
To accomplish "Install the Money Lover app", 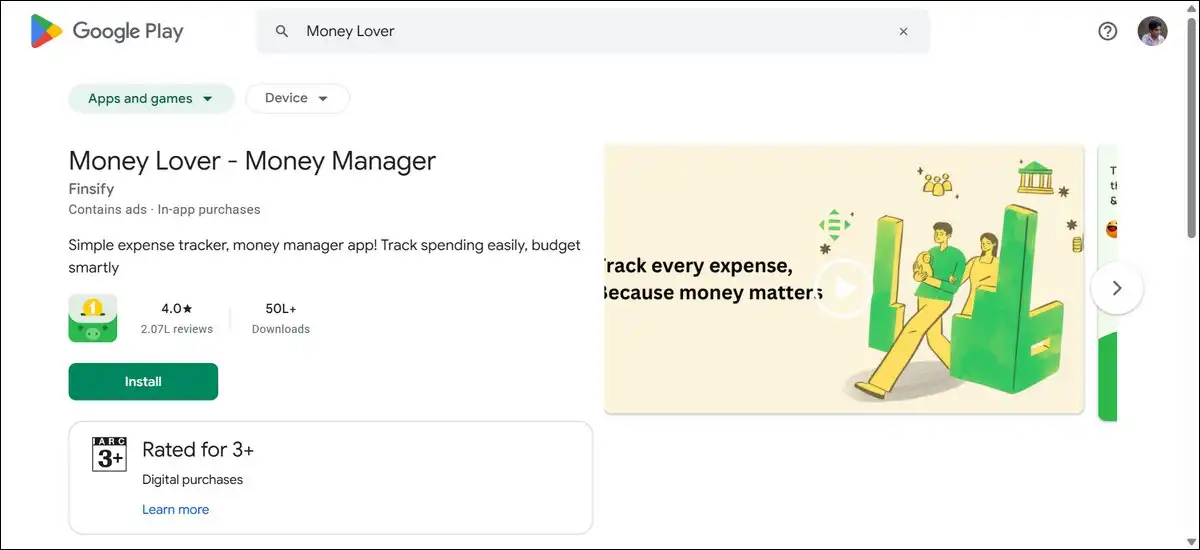I will click(143, 382).
